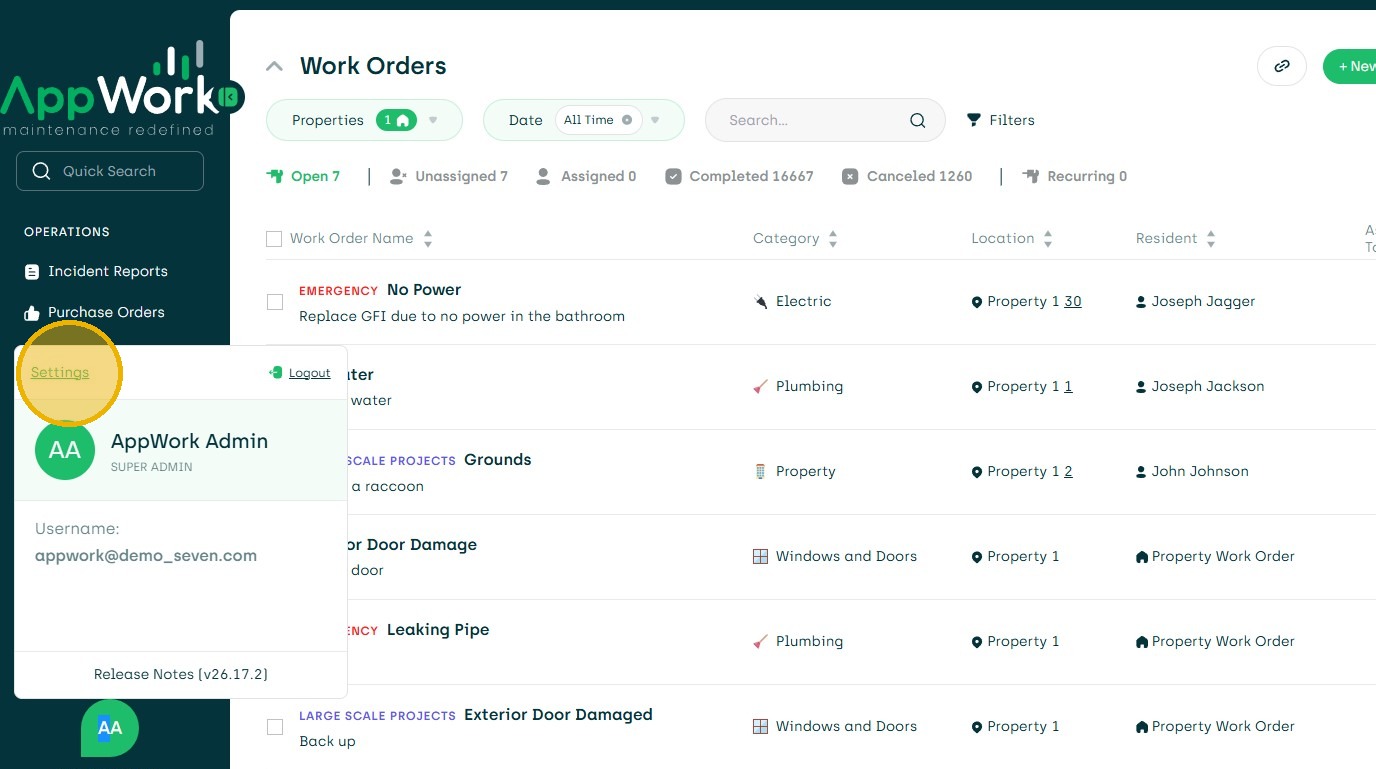The height and width of the screenshot is (769, 1376).
Task: Click the Electric plug category icon
Action: click(761, 302)
